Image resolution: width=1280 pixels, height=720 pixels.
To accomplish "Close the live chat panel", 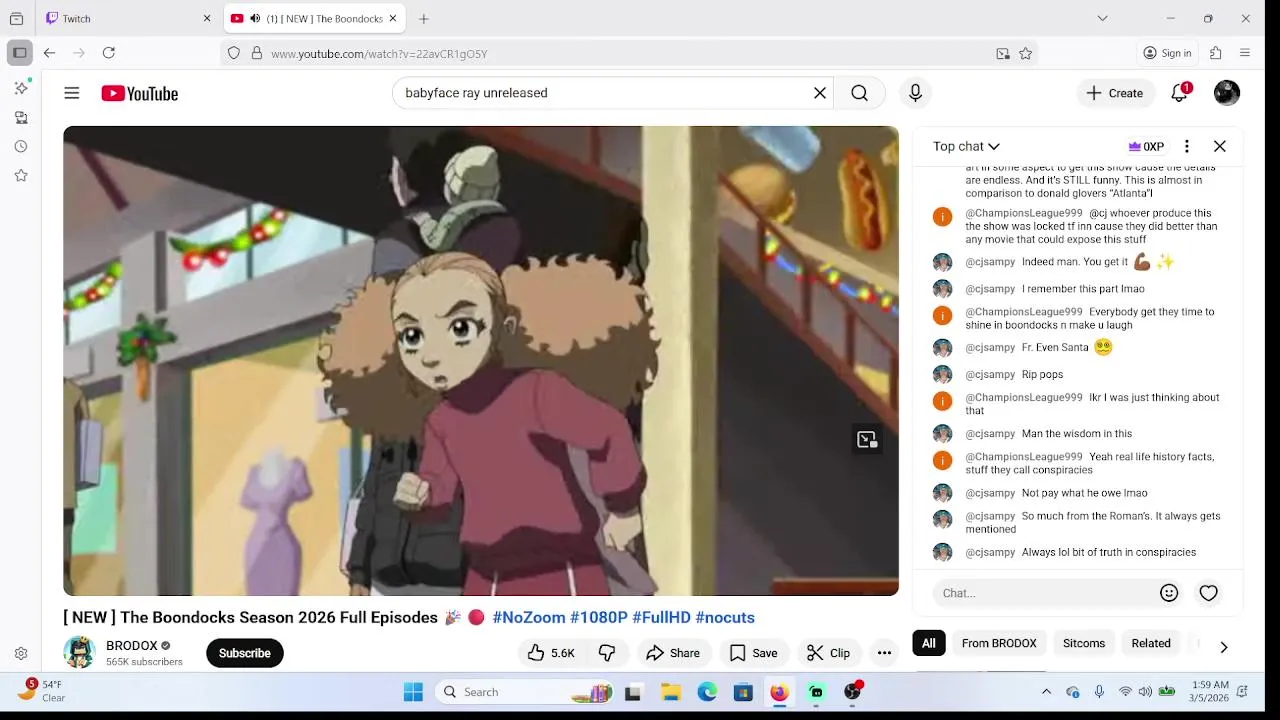I will coord(1220,146).
